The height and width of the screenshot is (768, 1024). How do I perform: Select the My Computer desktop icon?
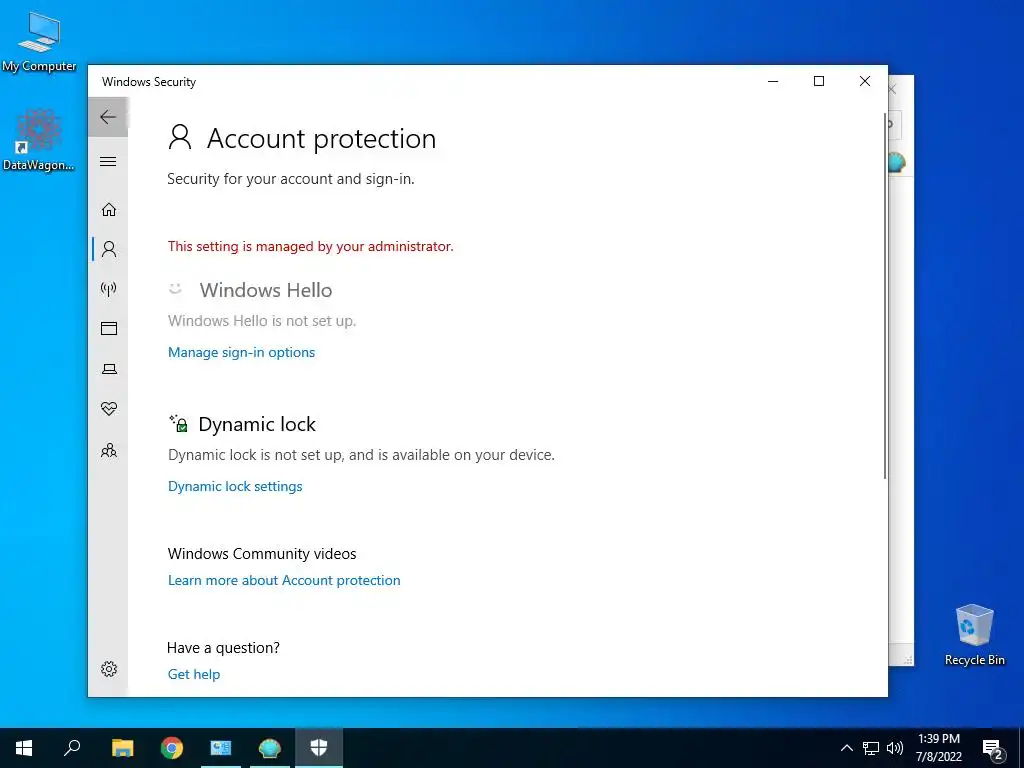pyautogui.click(x=39, y=41)
